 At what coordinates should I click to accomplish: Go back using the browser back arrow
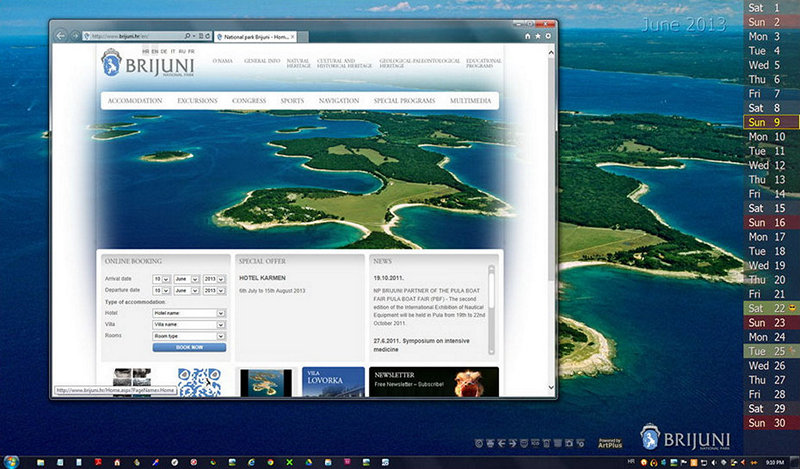(x=62, y=36)
